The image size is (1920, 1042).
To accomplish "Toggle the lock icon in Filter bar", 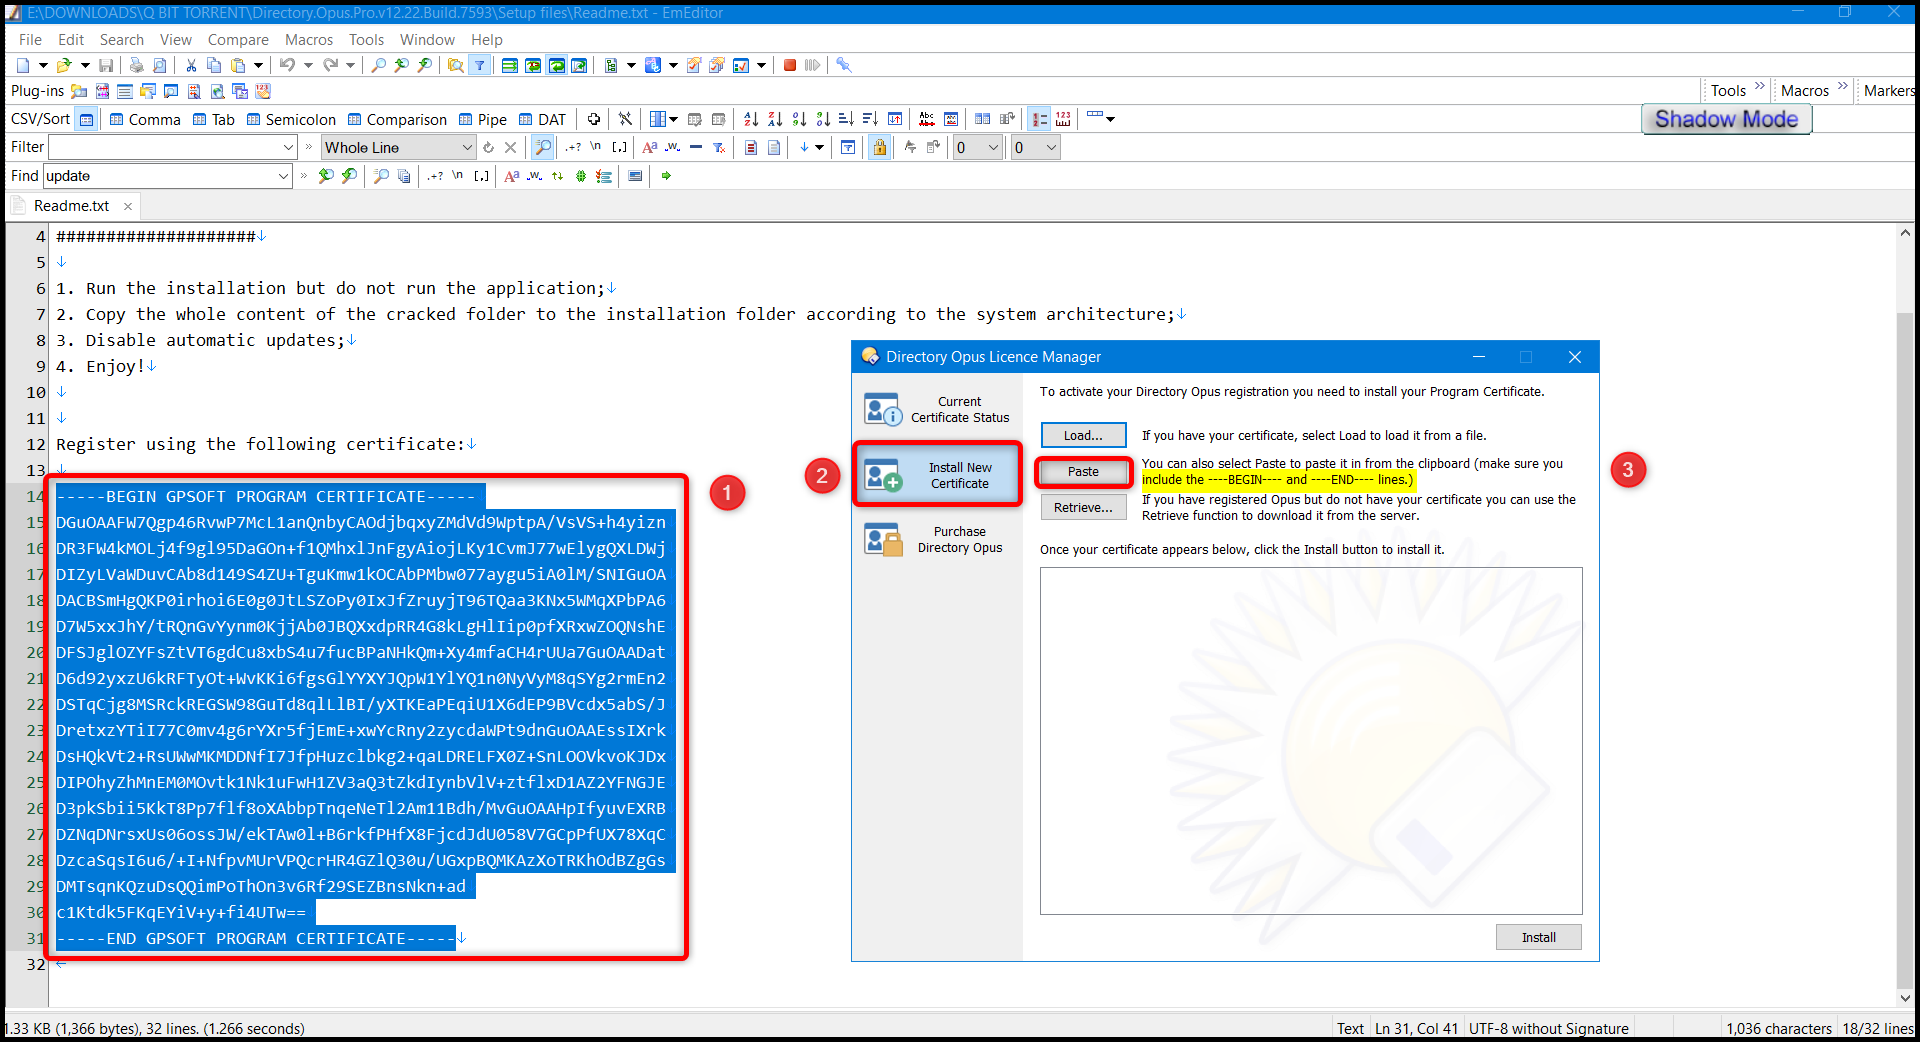I will point(879,147).
